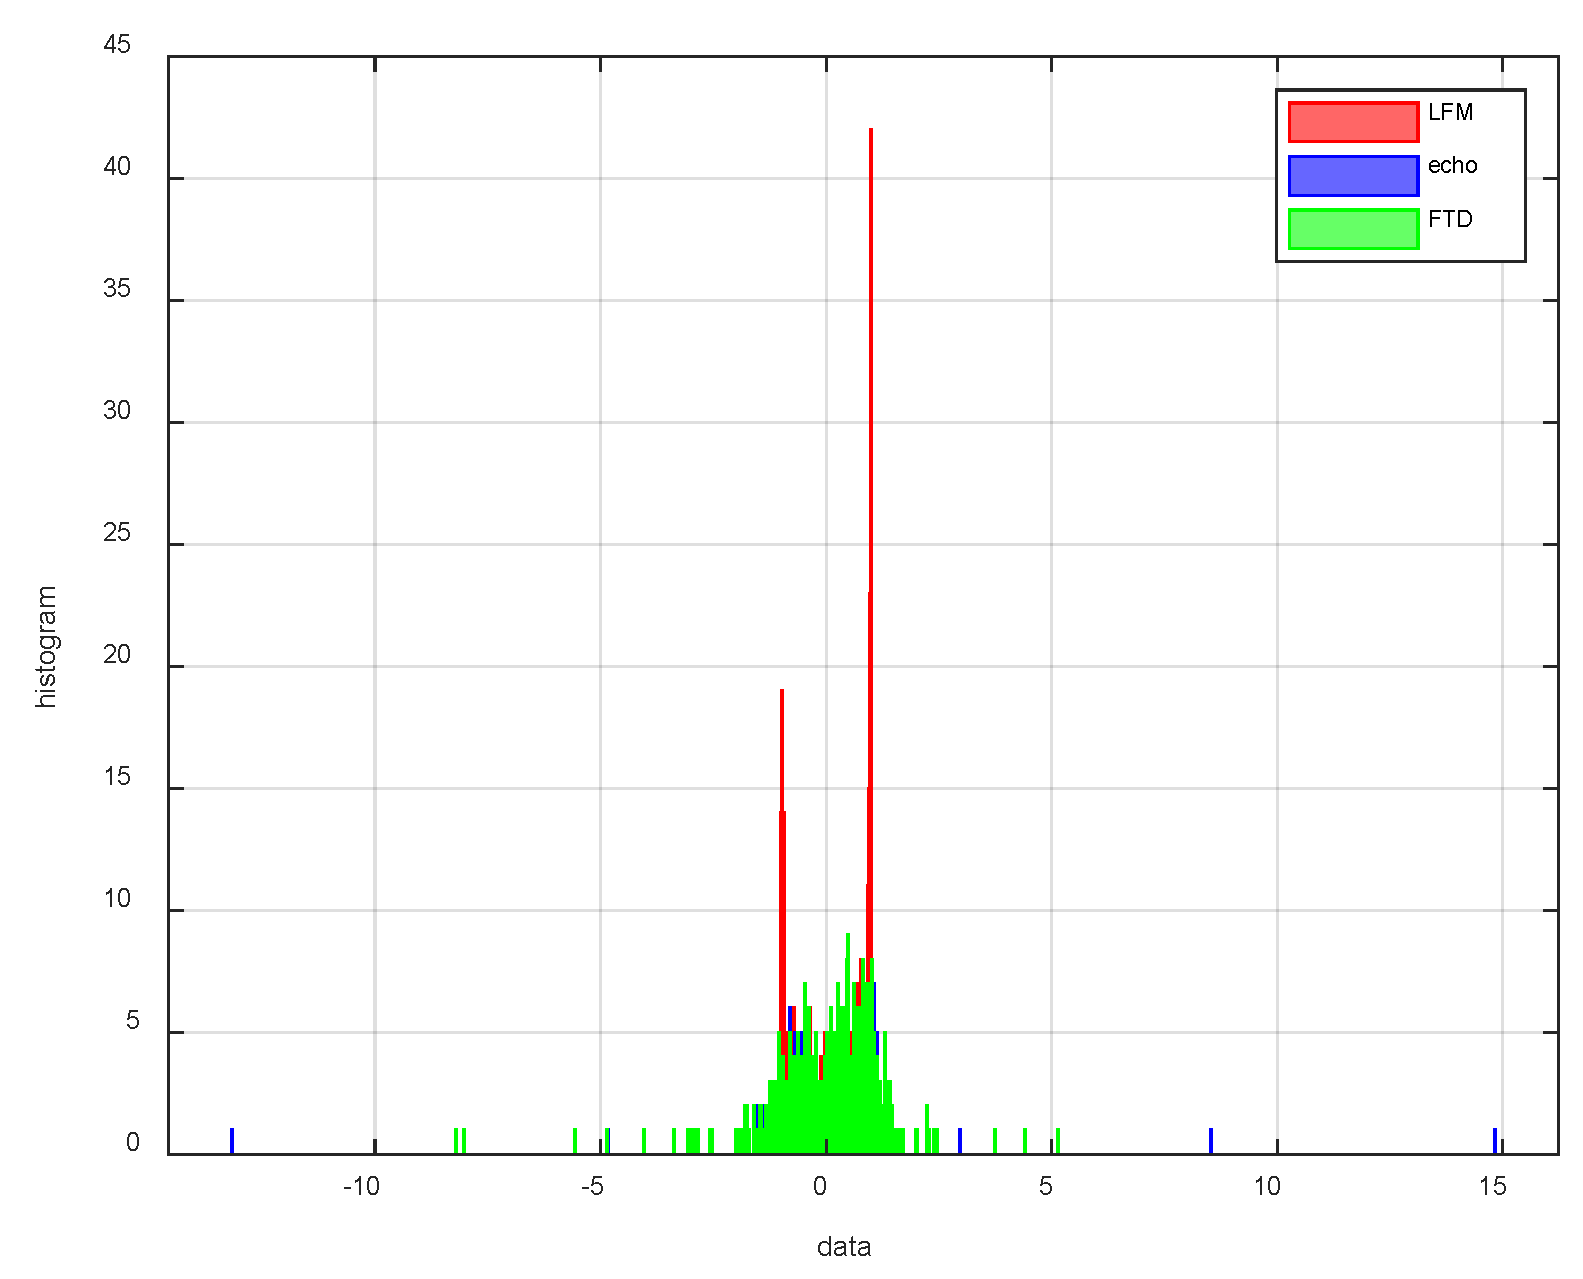
Task: Click the x-axis title "data"
Action: 843,1247
